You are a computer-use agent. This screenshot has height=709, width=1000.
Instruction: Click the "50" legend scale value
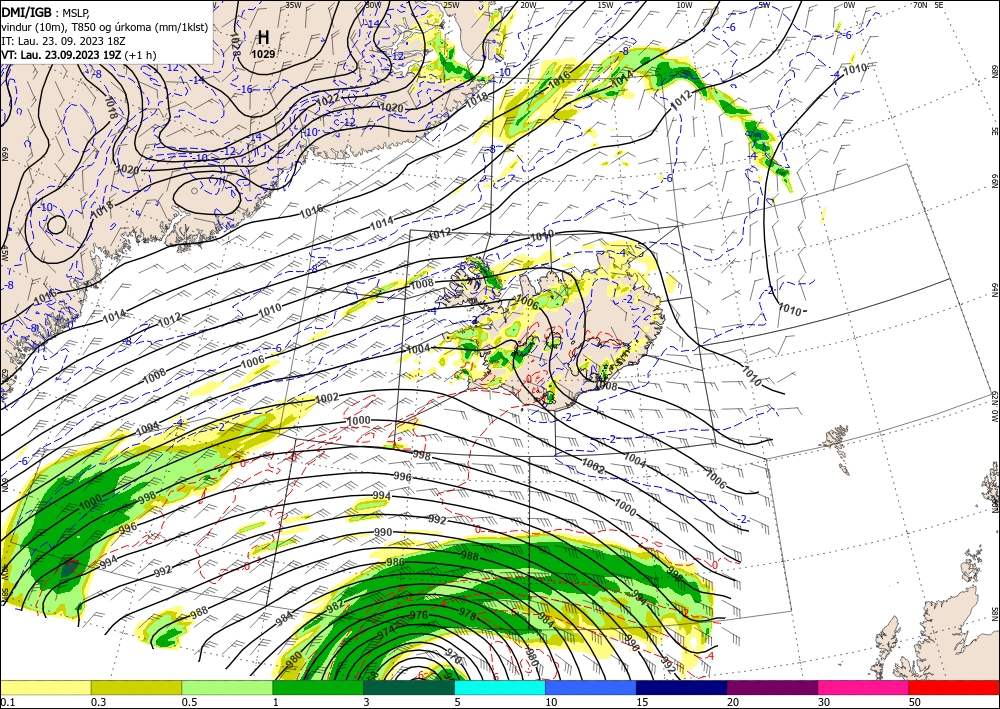916,702
